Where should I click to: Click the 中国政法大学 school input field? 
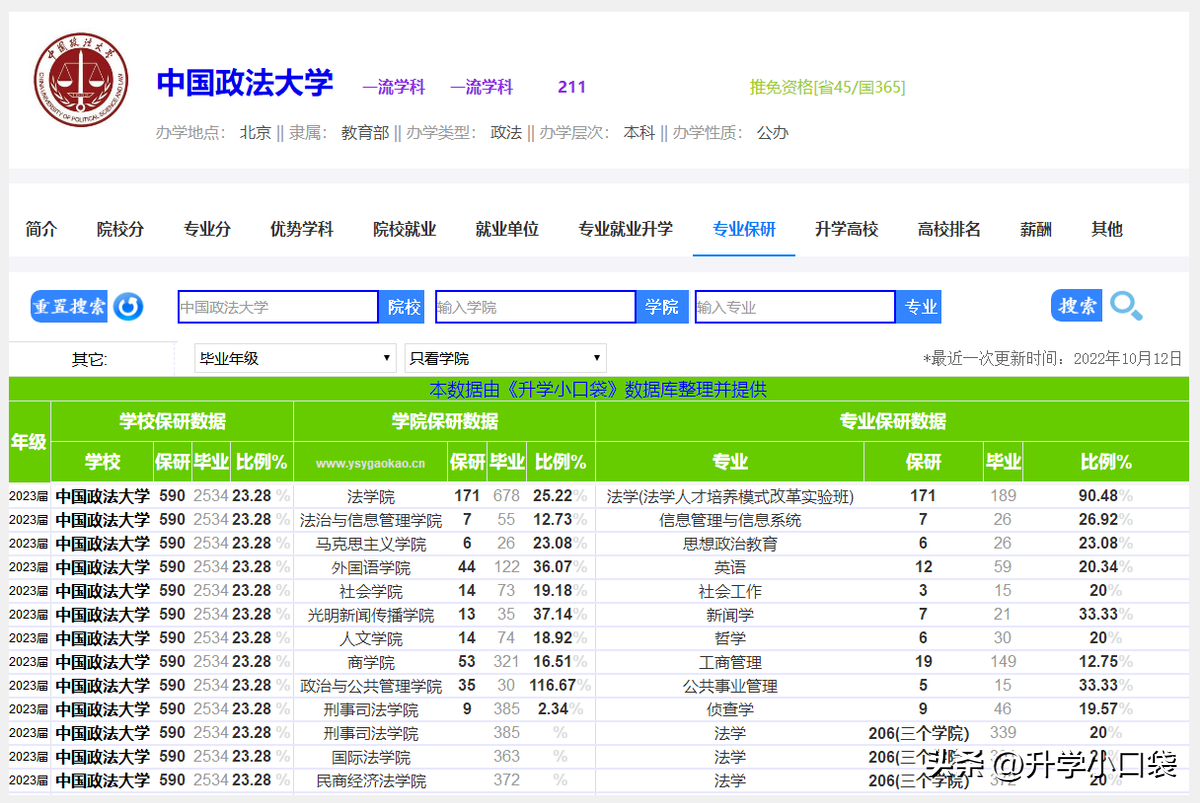tap(278, 307)
